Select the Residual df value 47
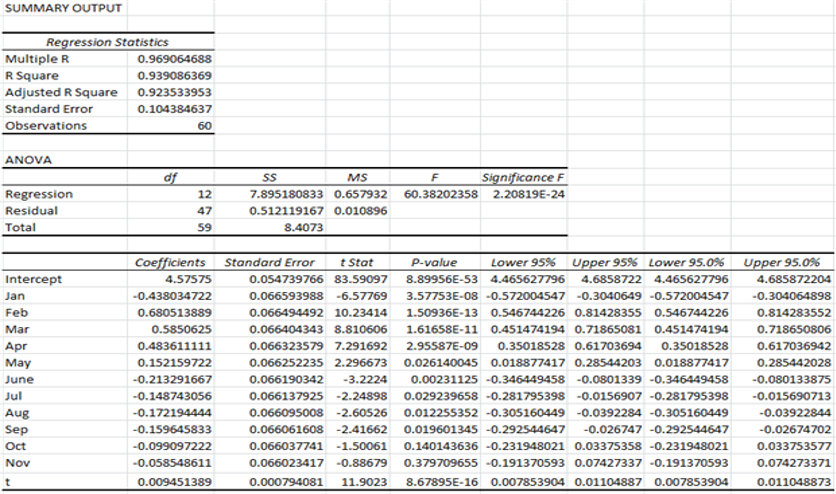The image size is (836, 494). pyautogui.click(x=205, y=211)
